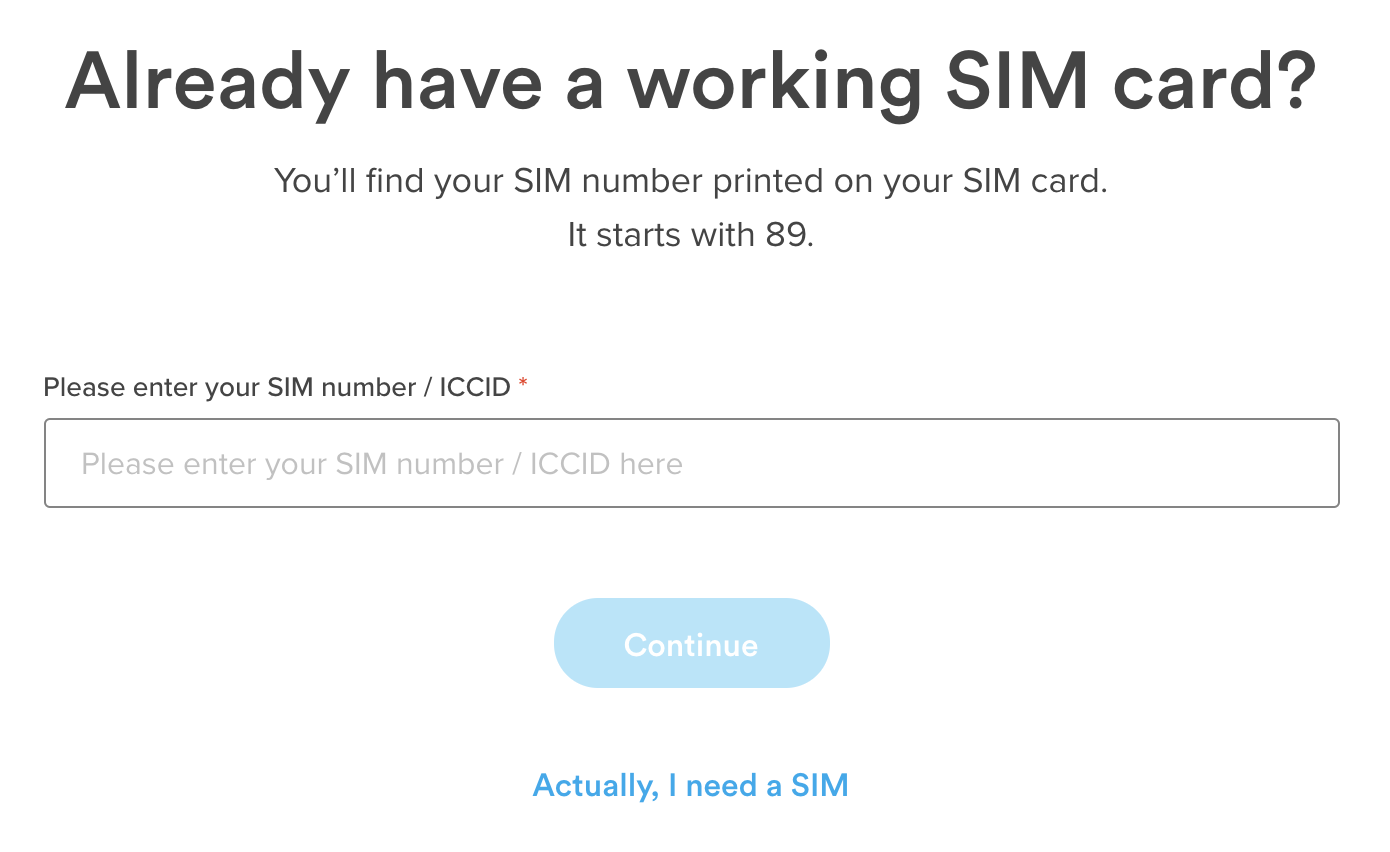The height and width of the screenshot is (852, 1390).
Task: Select the Already have a working SIM heading
Action: click(691, 82)
